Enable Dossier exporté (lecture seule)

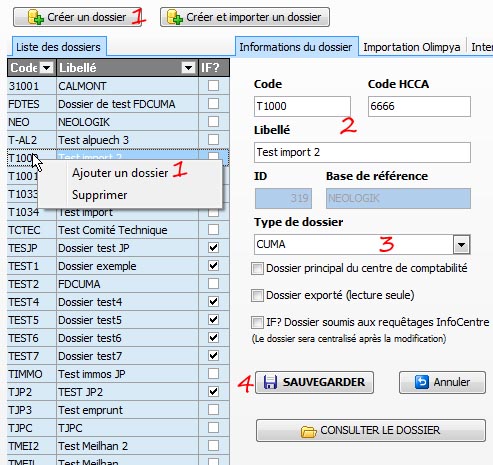pos(257,295)
